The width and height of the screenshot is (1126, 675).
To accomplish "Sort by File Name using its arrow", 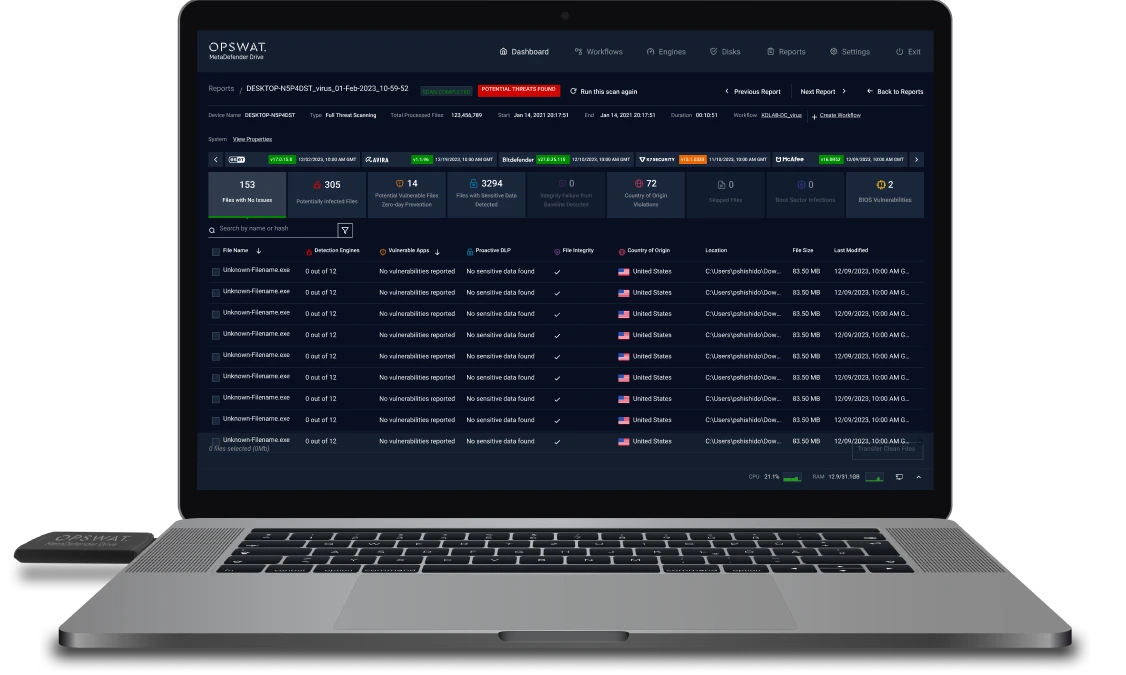I will pyautogui.click(x=259, y=251).
